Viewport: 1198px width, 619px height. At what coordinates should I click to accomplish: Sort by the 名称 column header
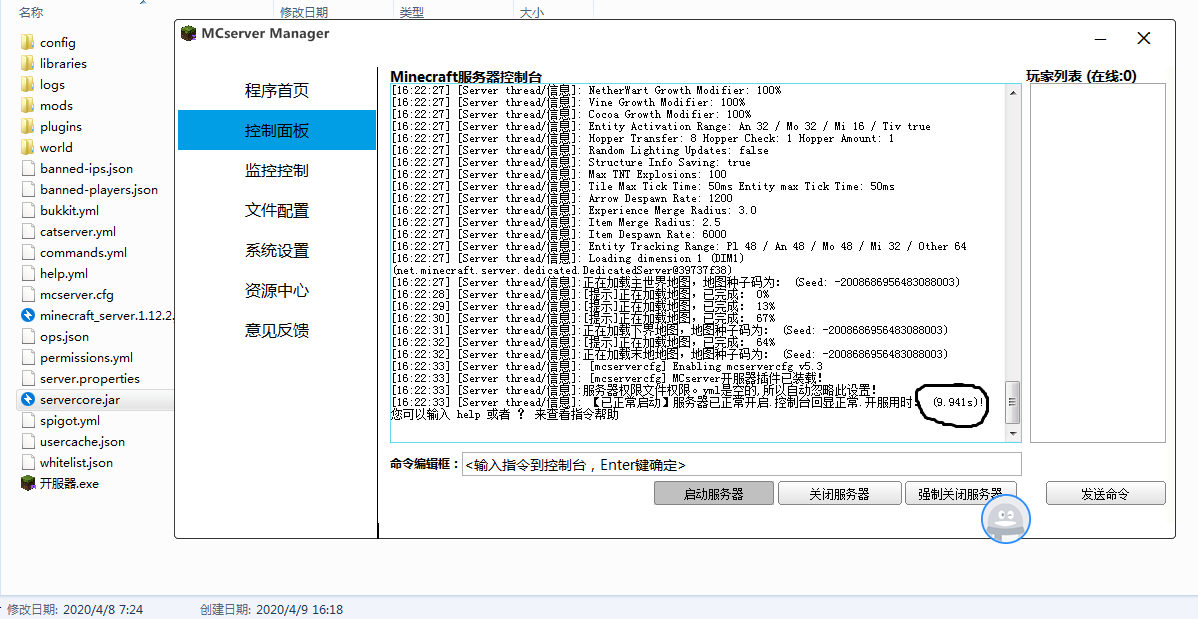(31, 12)
